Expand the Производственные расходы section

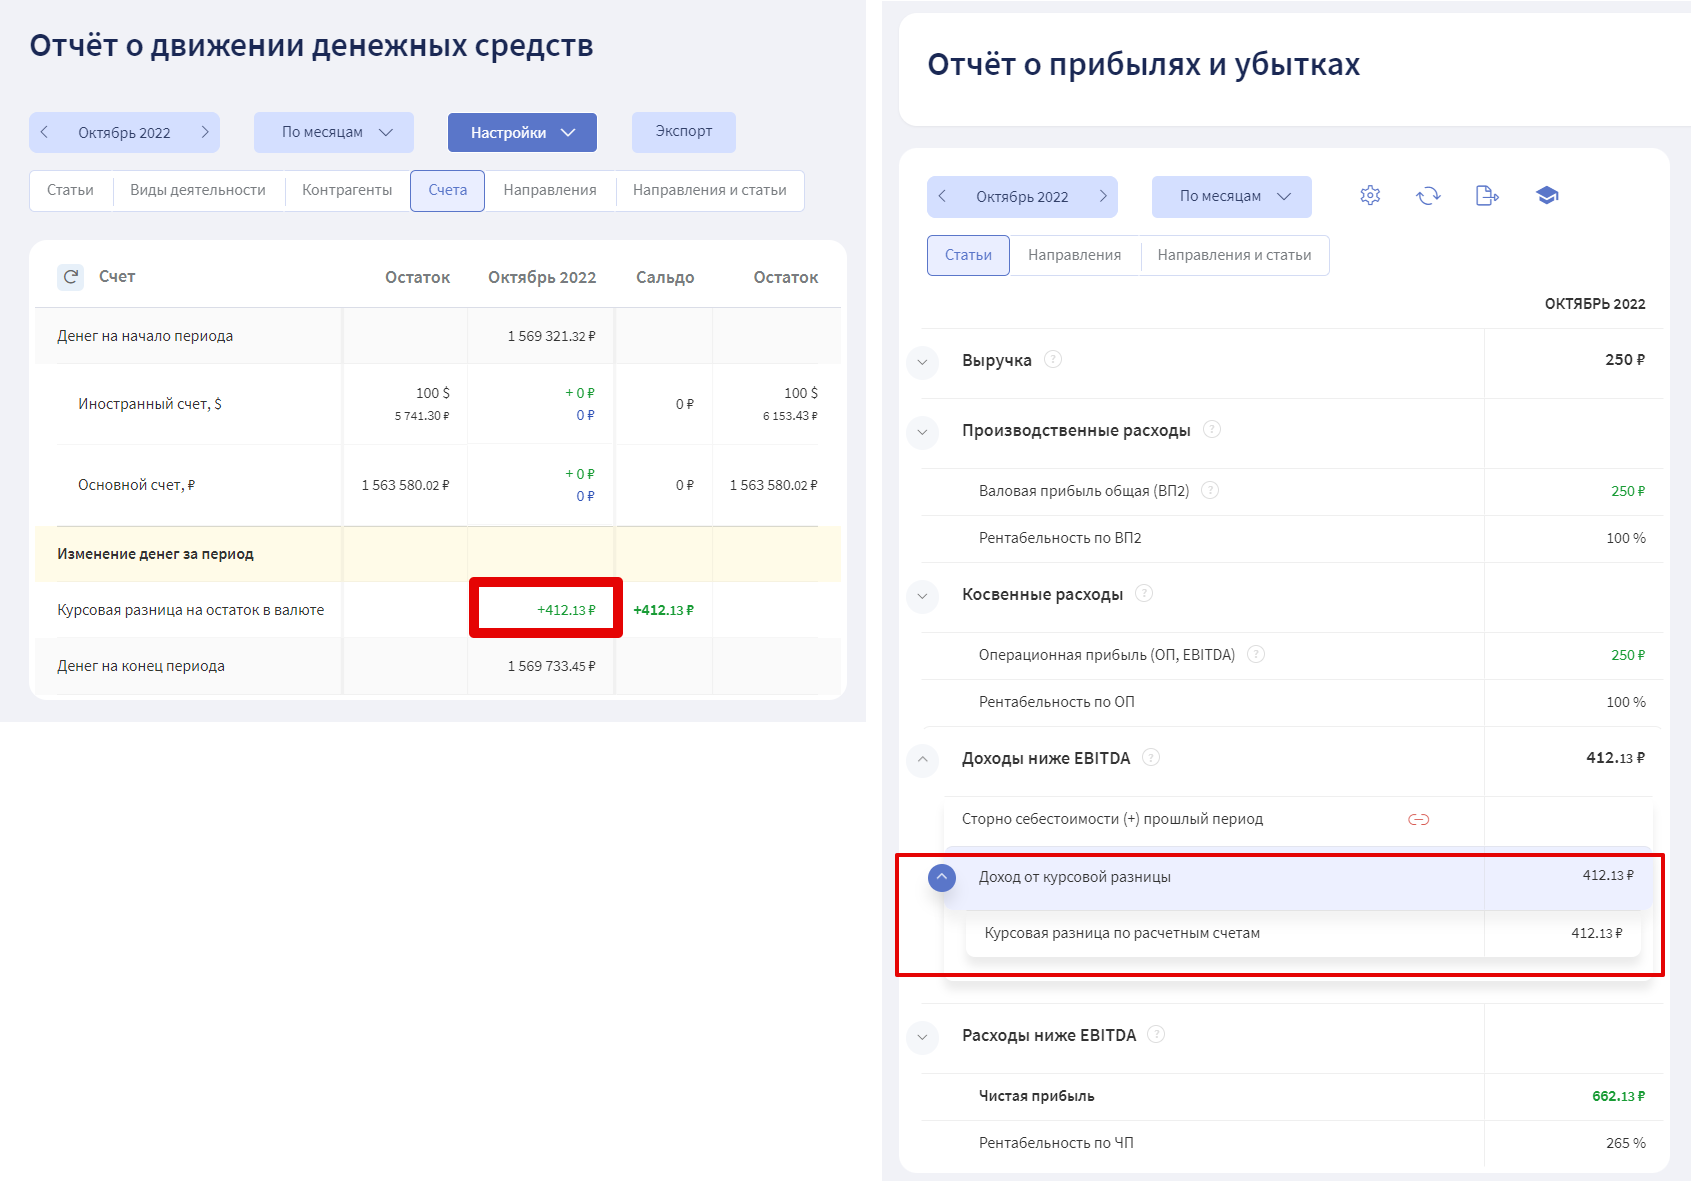point(922,432)
